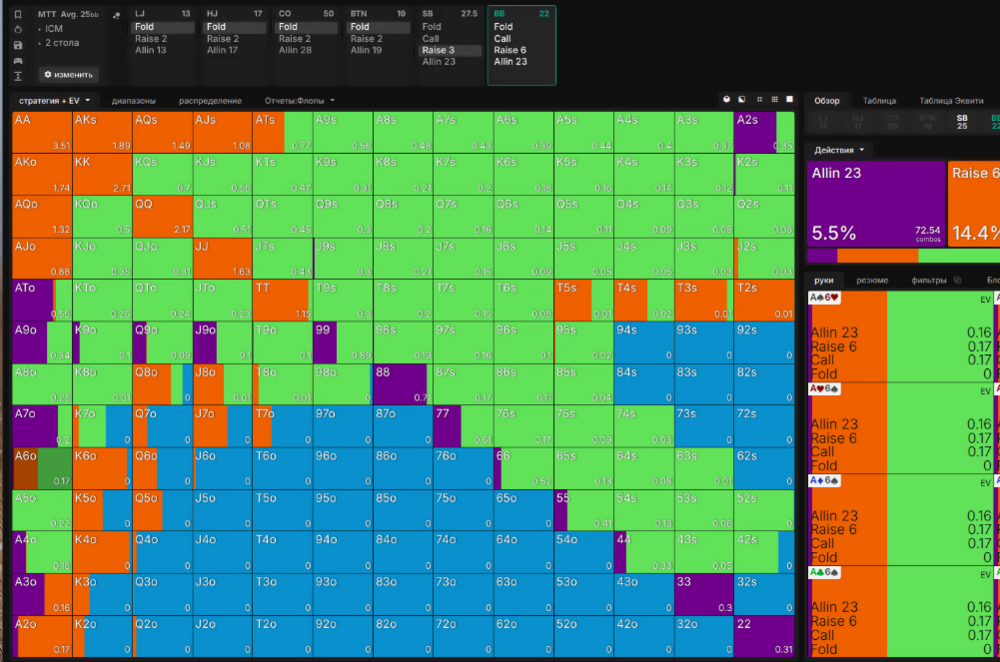Click the reset/refresh icon in left sidebar
Image resolution: width=1000 pixels, height=662 pixels.
pos(19,30)
